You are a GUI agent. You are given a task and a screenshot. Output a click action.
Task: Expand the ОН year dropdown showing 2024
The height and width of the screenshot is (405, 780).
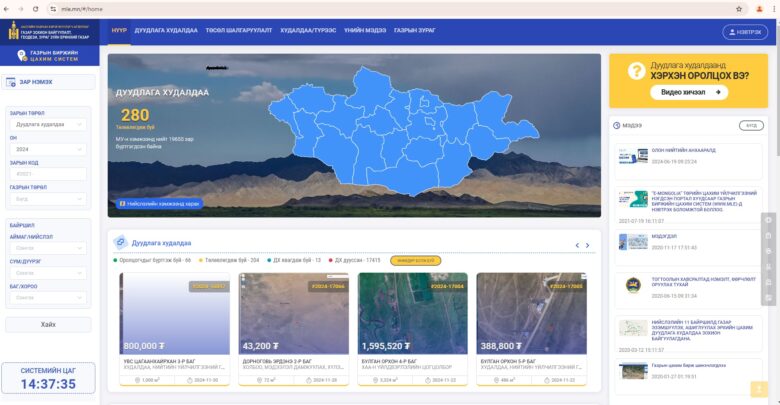[48, 149]
